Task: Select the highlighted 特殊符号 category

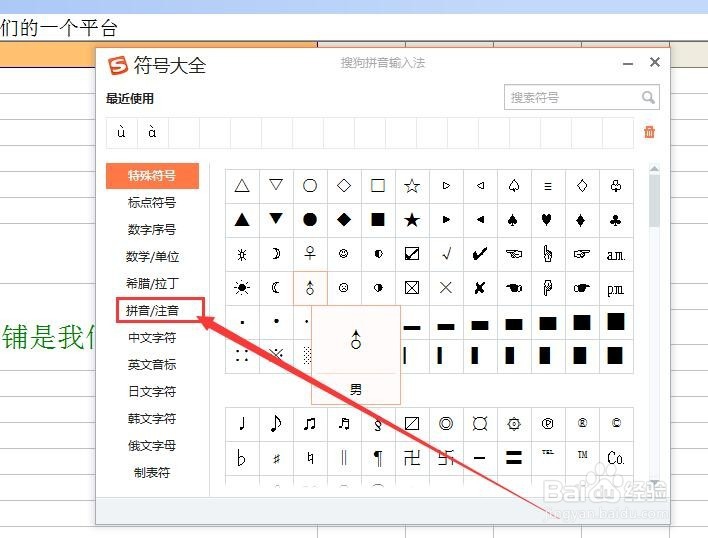Action: pos(152,176)
